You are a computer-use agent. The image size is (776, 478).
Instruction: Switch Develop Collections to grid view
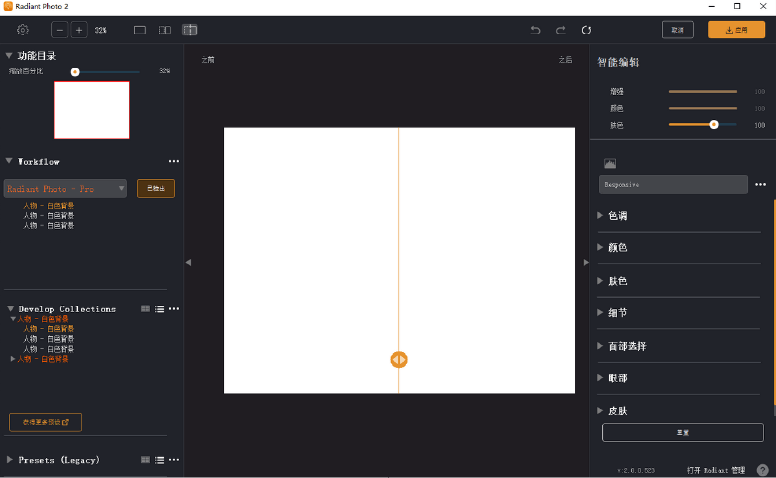click(x=146, y=309)
